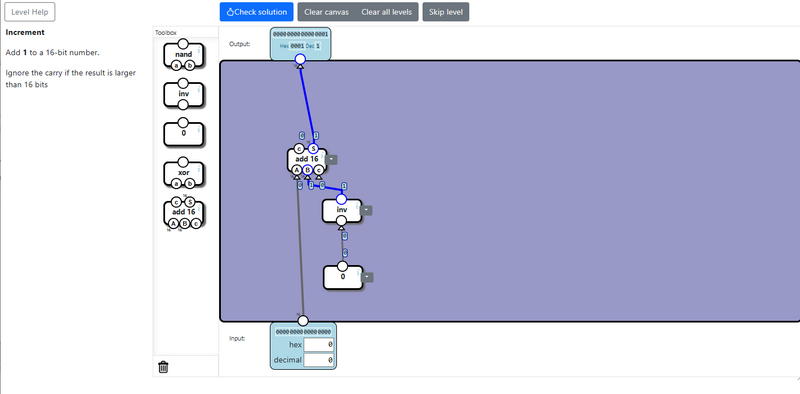Click the output binary bits display

coord(301,34)
